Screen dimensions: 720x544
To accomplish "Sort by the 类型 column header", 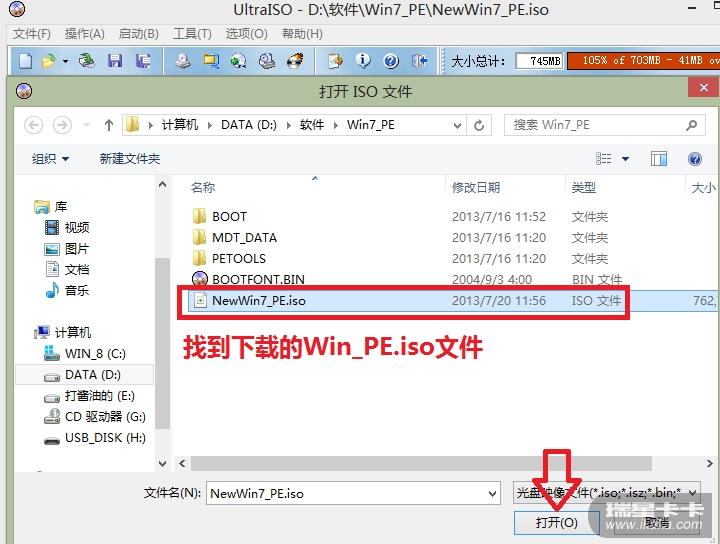I will point(583,187).
